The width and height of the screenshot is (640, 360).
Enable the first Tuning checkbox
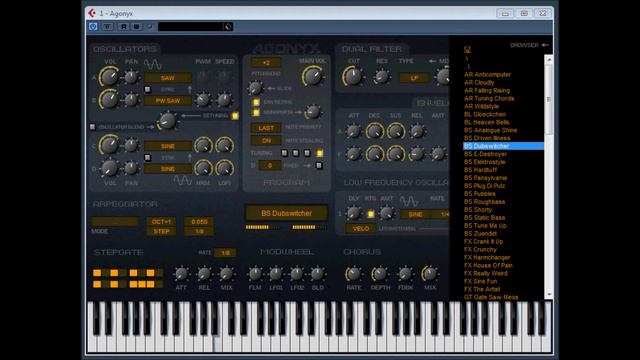(284, 153)
